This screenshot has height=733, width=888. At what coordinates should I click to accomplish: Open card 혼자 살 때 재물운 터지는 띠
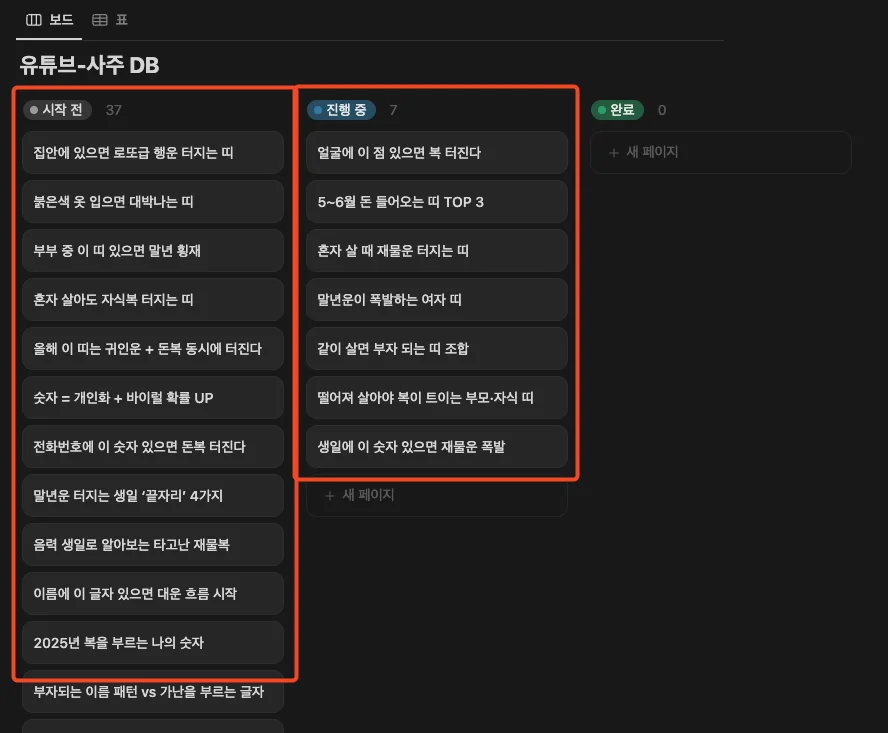click(437, 250)
